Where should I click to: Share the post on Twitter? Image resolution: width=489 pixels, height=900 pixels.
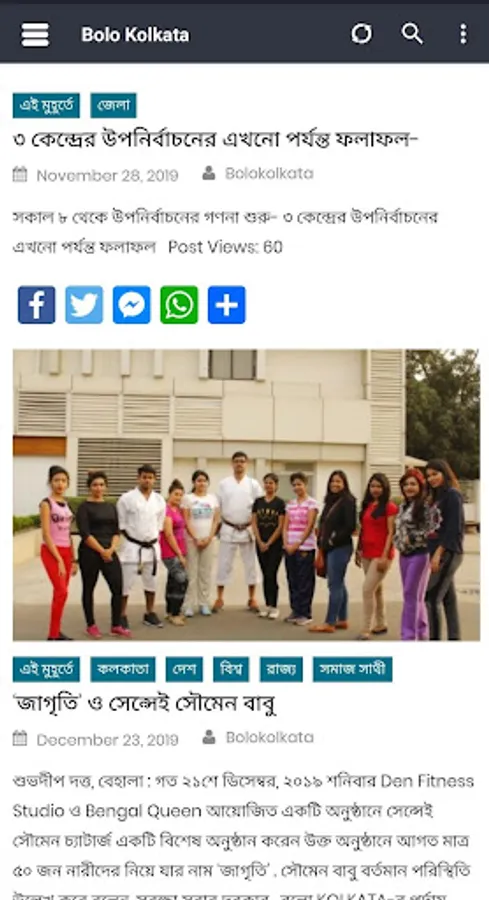pyautogui.click(x=84, y=305)
